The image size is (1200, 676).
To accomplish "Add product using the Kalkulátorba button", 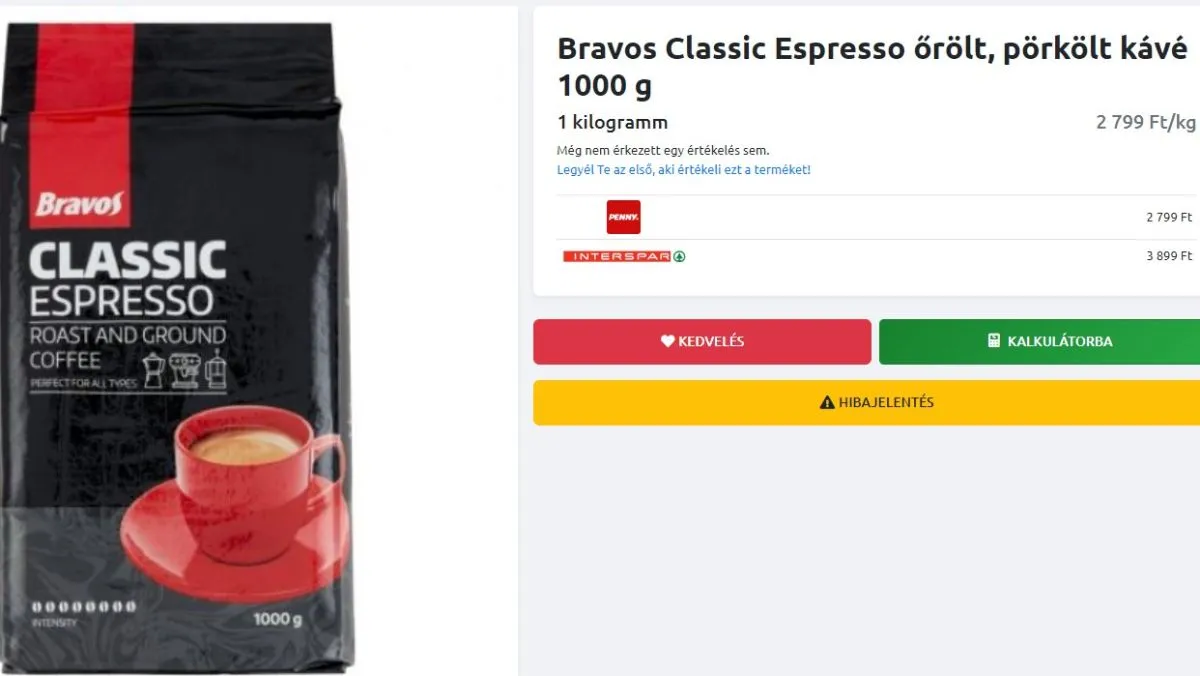I will (x=1039, y=341).
